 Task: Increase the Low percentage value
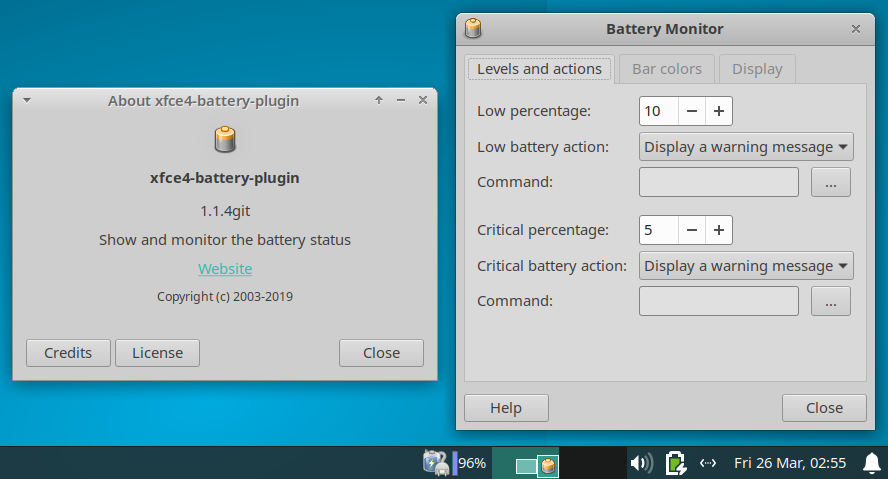(719, 111)
